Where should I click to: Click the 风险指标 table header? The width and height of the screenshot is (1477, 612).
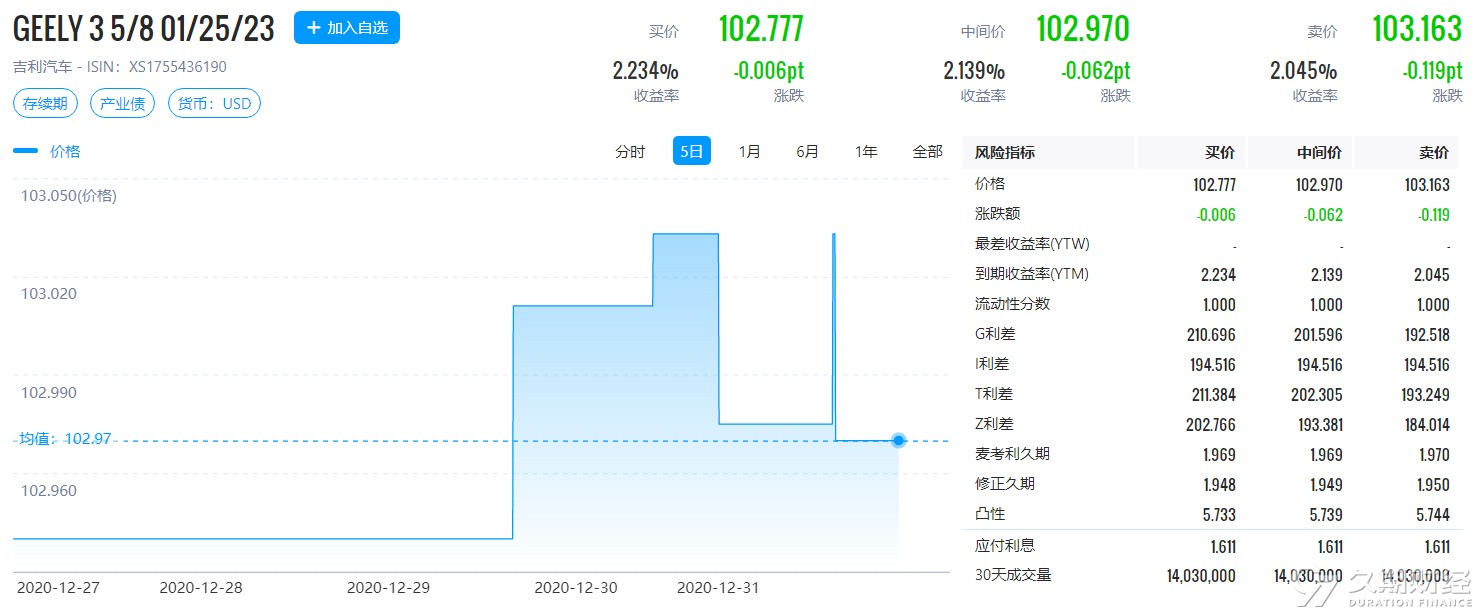(1005, 153)
